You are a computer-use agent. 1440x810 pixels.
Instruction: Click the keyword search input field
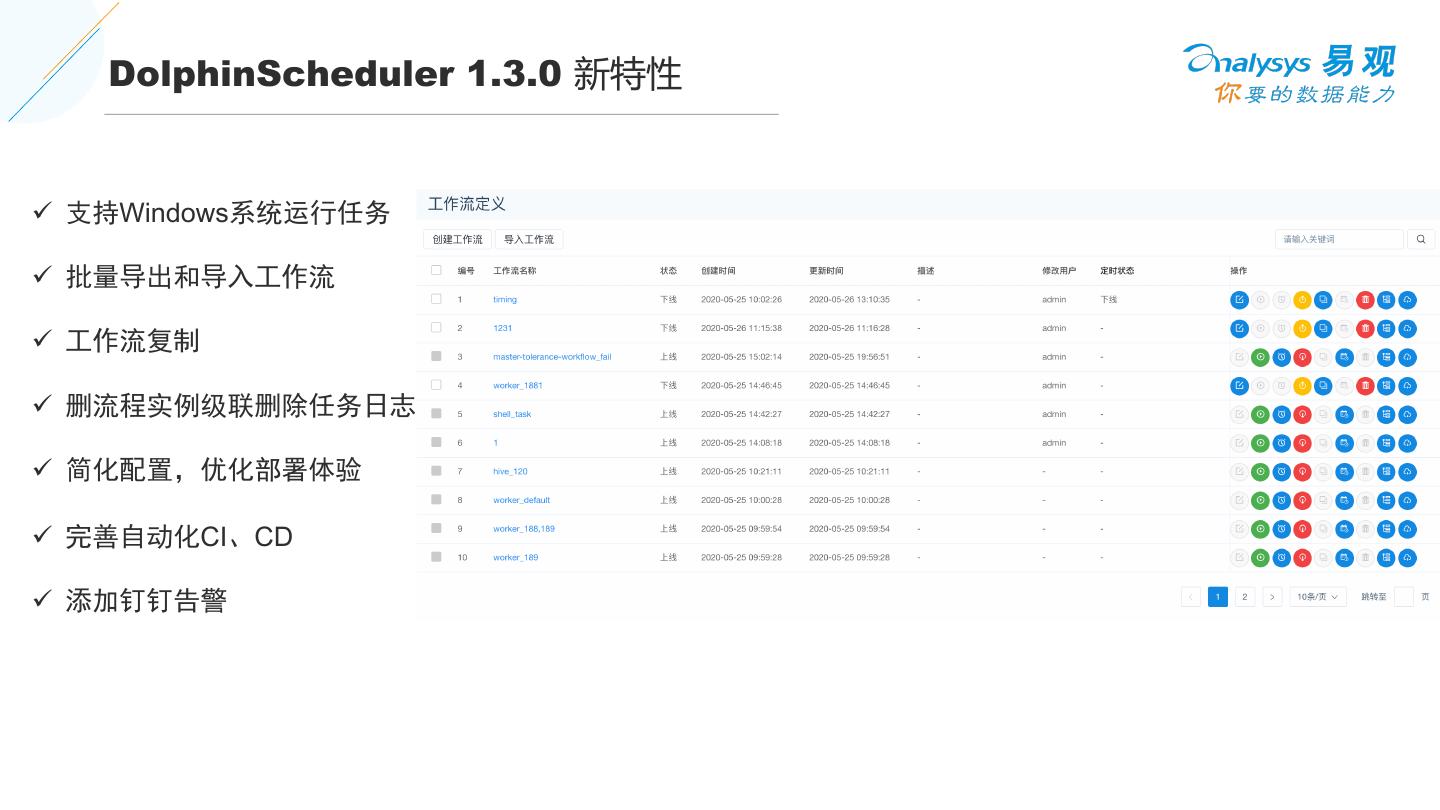click(x=1339, y=239)
